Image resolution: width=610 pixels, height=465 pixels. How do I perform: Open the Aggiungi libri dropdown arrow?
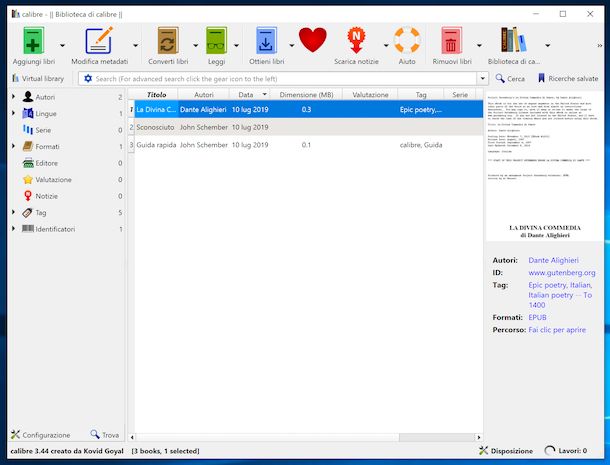[x=62, y=46]
